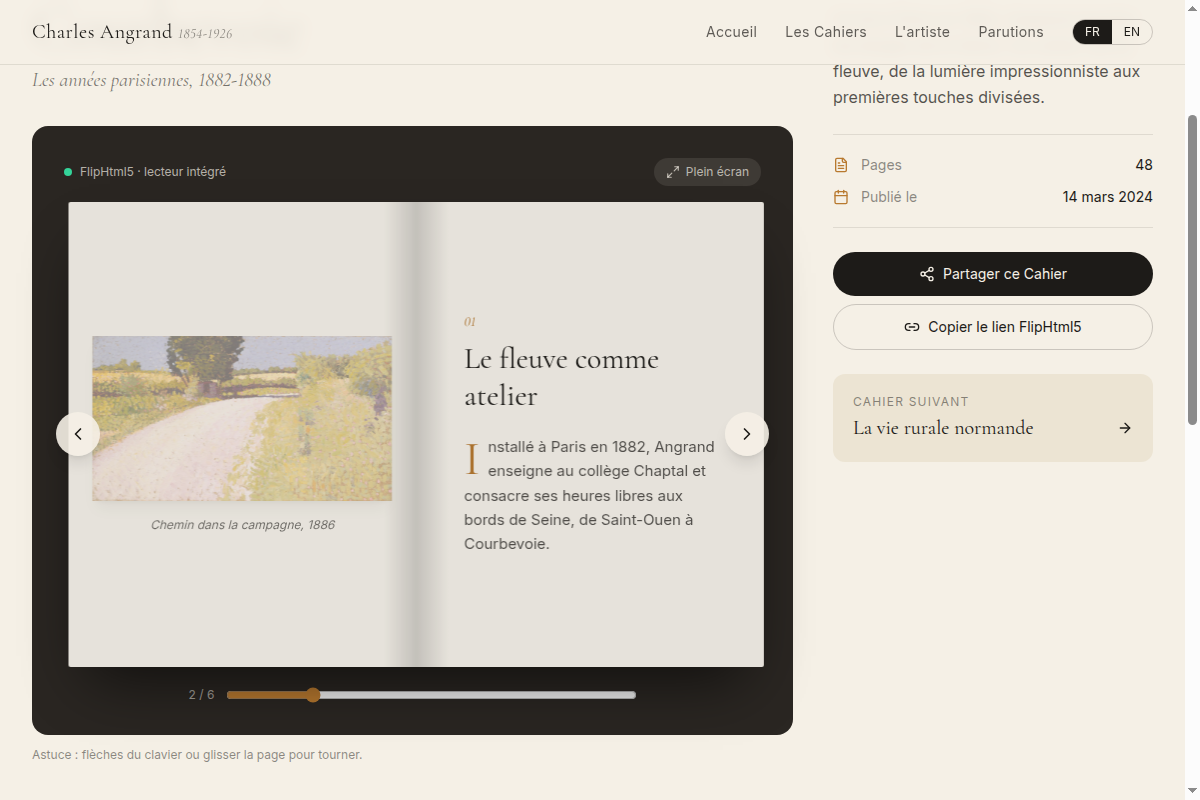Click the right page text of the flipbook
Screen dimensions: 1200x800
590,495
